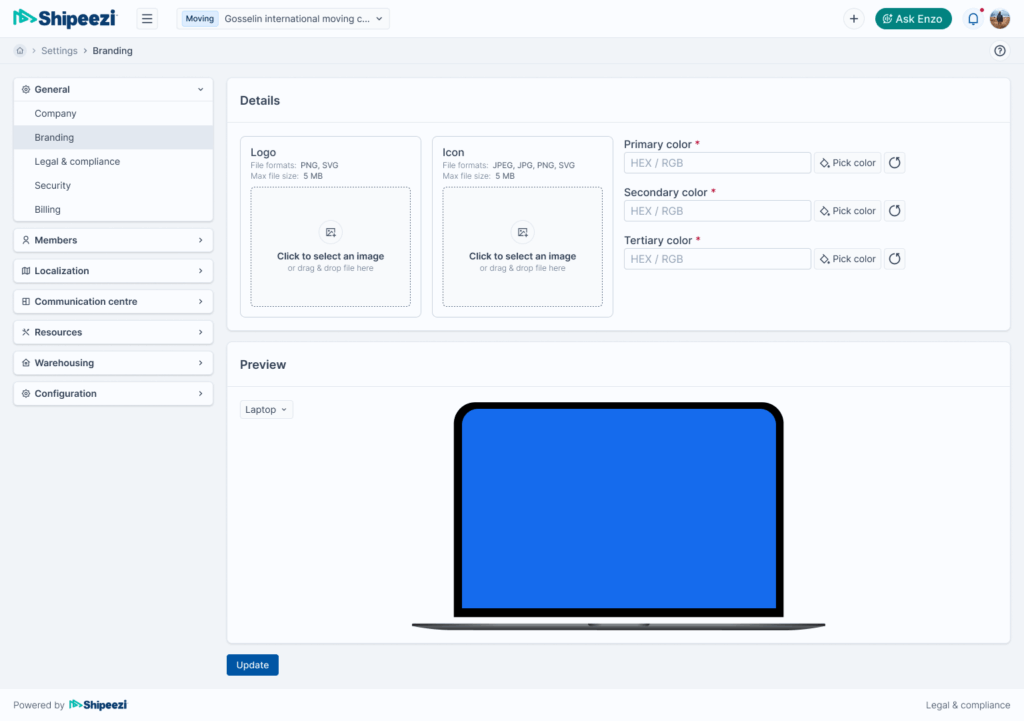The width and height of the screenshot is (1024, 721).
Task: Click the Secondary color HEX input field
Action: click(x=717, y=211)
